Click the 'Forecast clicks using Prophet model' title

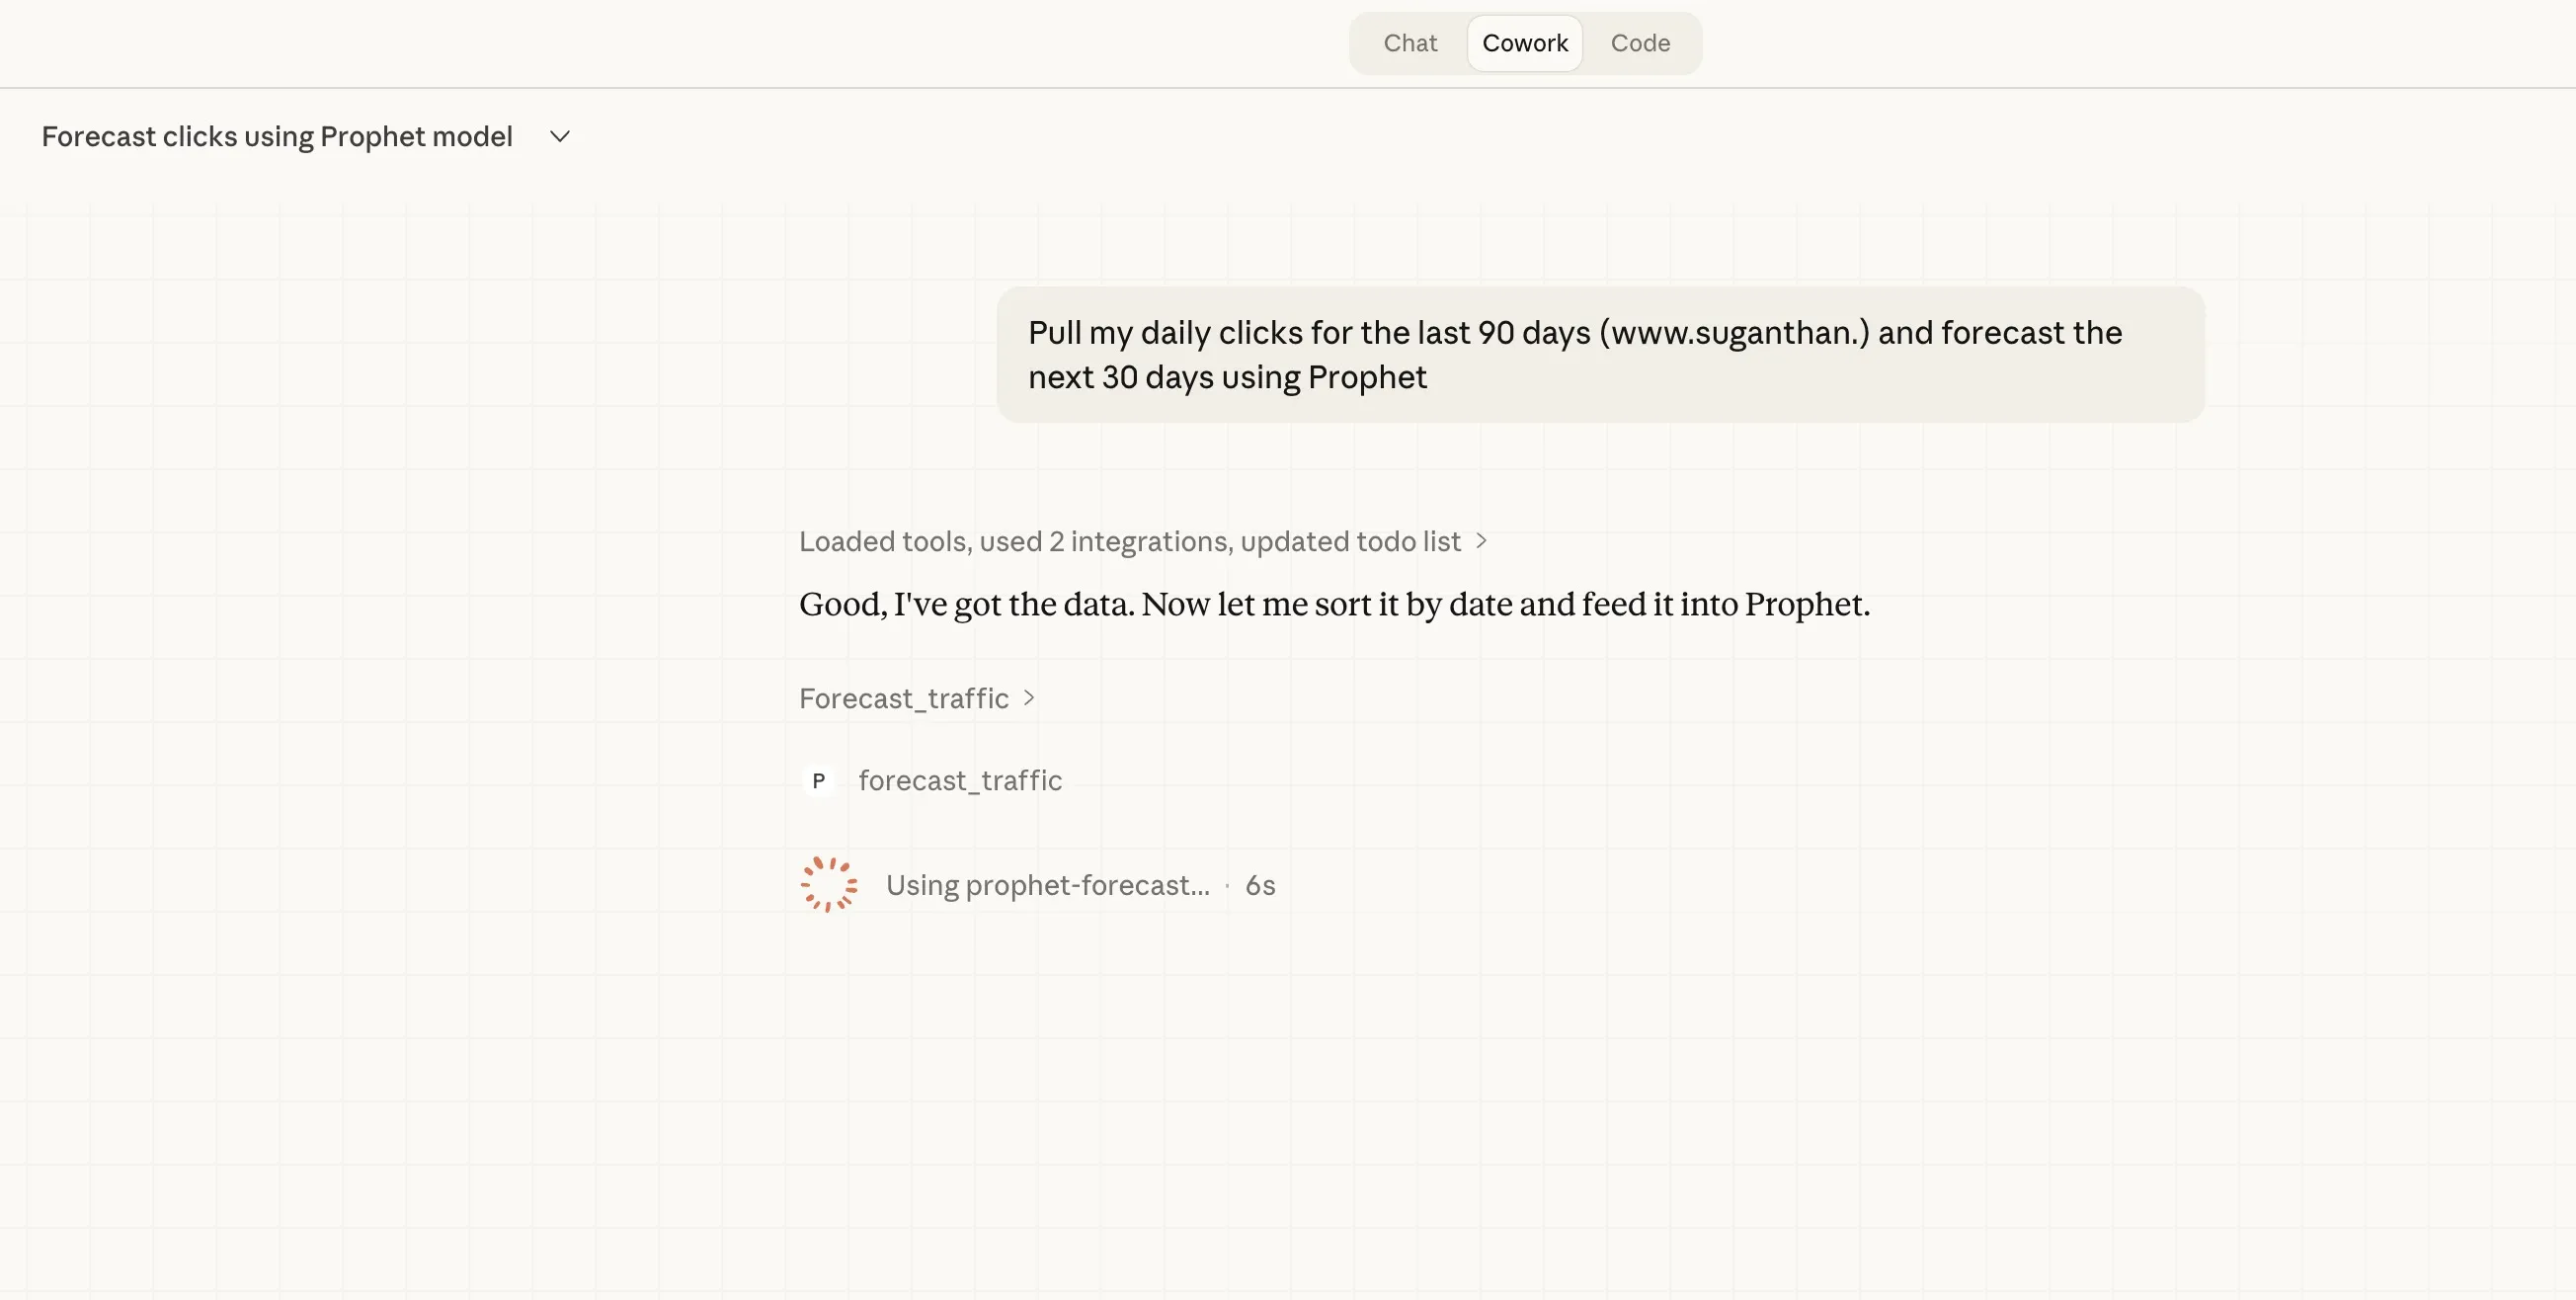point(277,136)
